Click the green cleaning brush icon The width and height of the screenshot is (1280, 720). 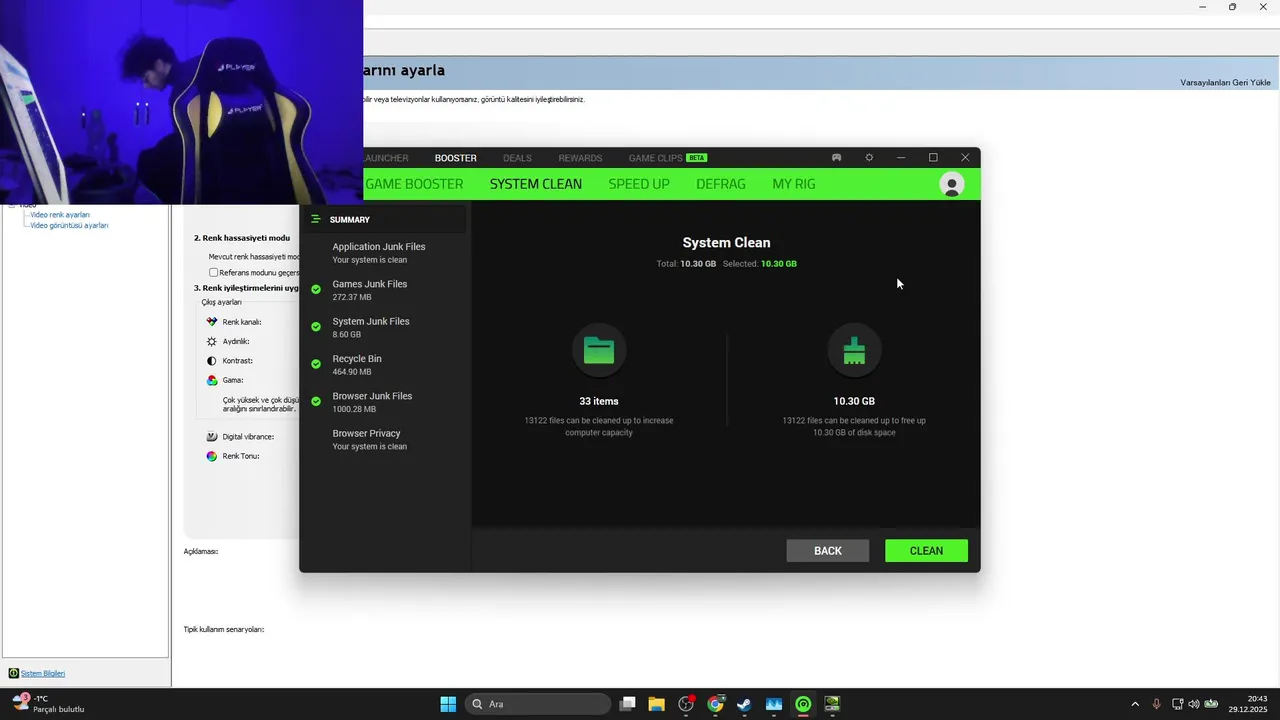(x=854, y=350)
